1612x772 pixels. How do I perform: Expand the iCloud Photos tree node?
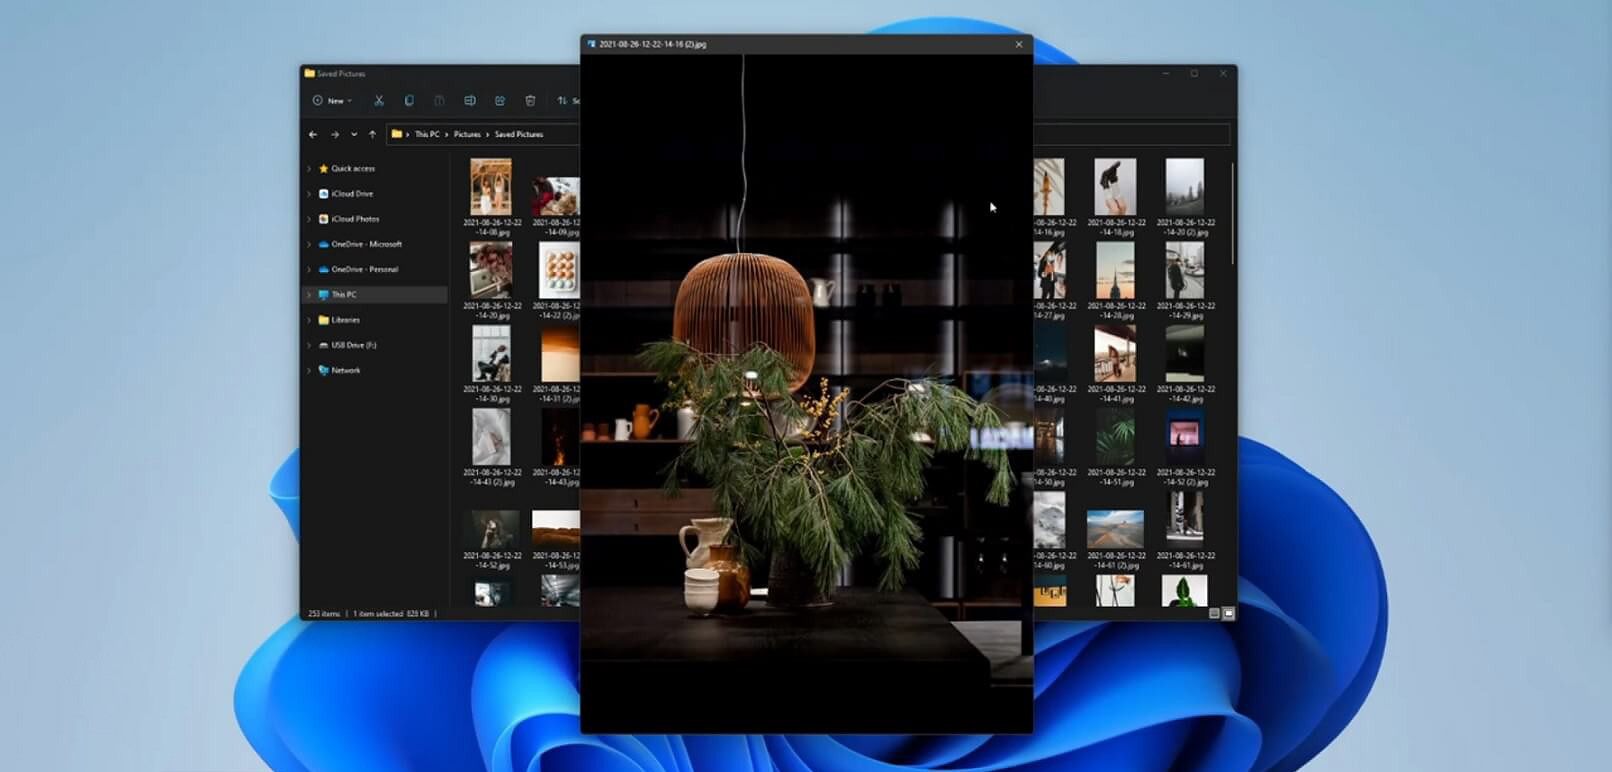309,219
